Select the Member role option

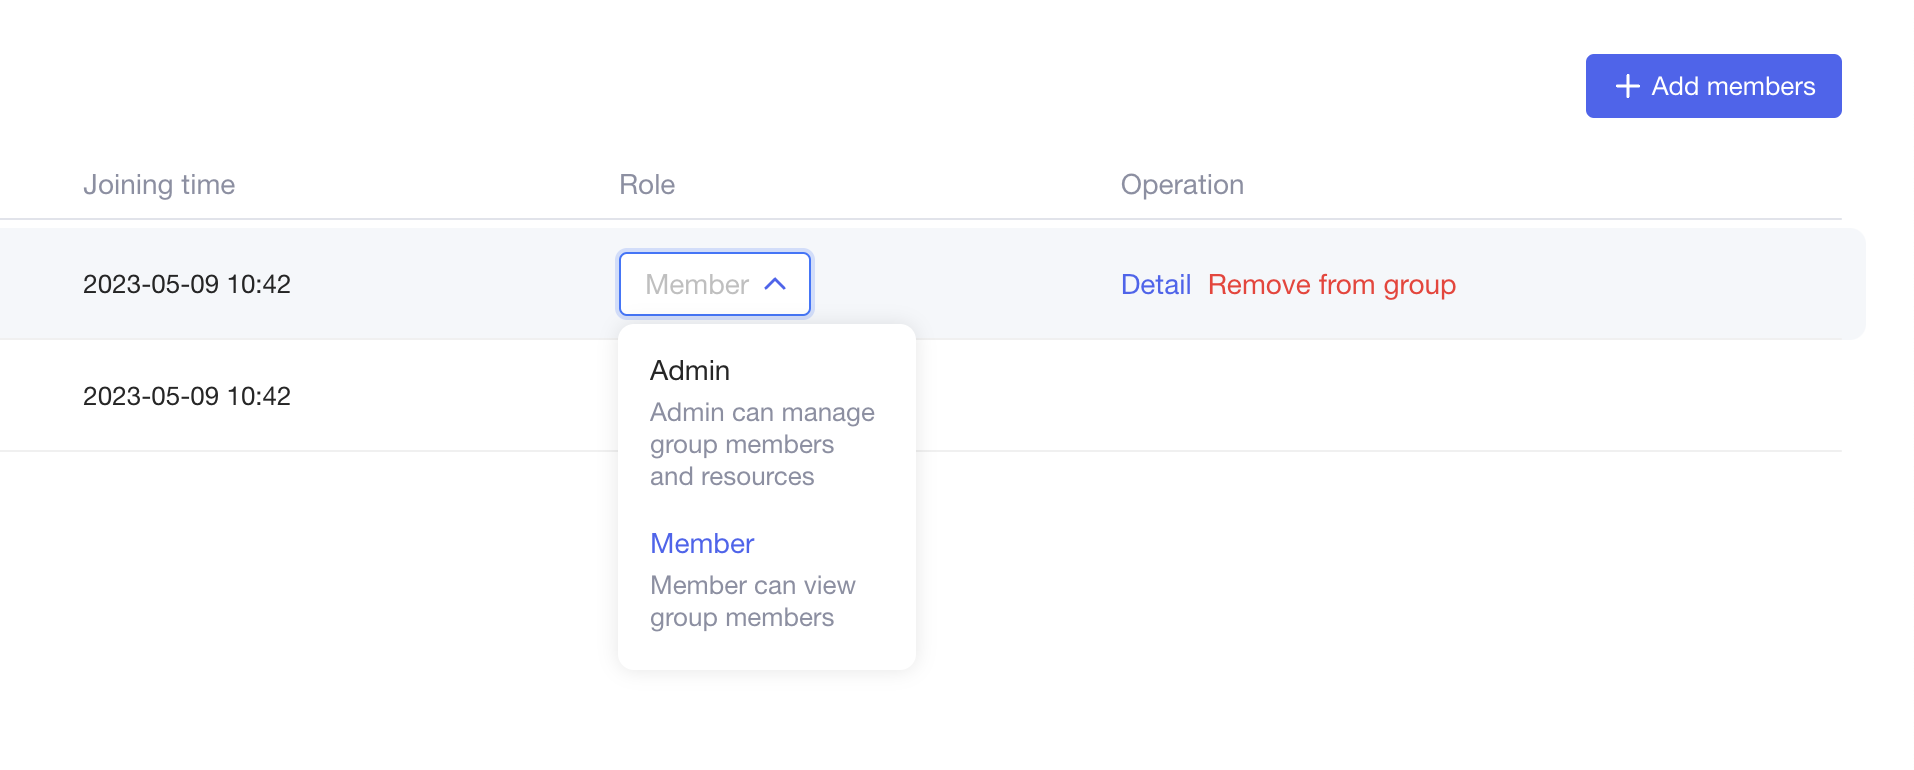click(702, 544)
